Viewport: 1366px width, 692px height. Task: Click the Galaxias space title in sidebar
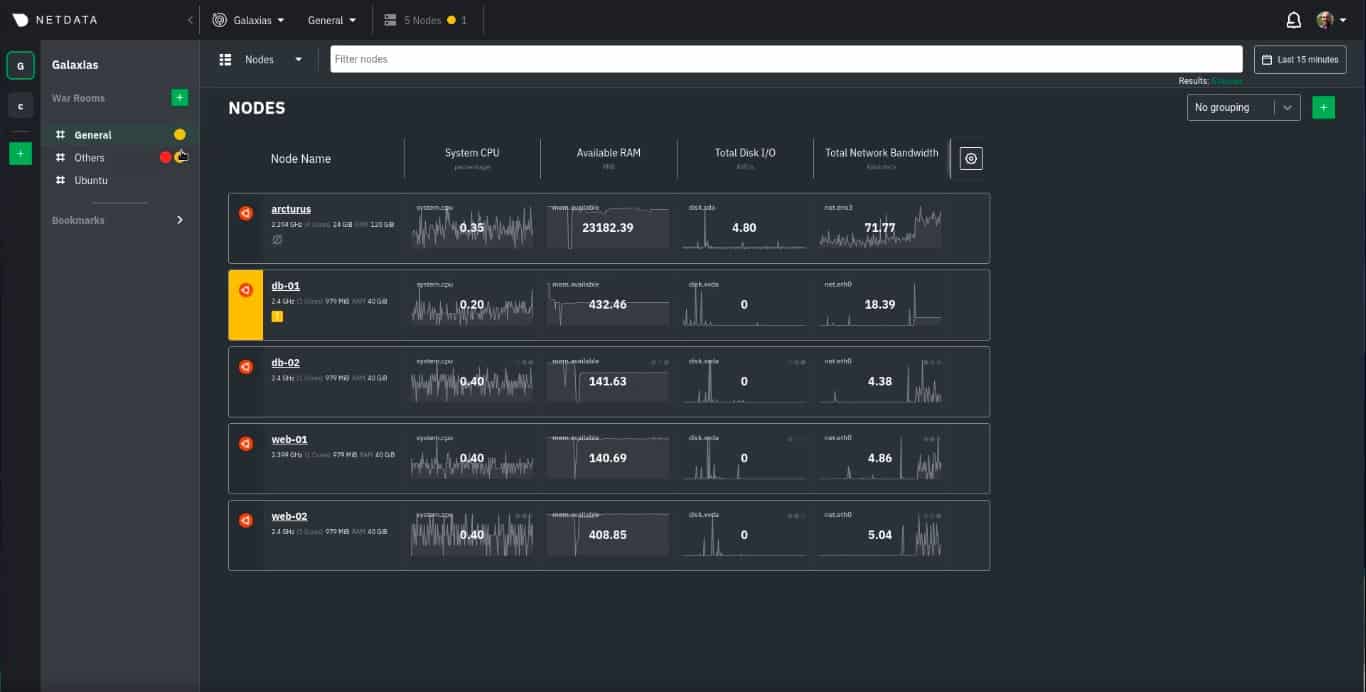pyautogui.click(x=75, y=65)
